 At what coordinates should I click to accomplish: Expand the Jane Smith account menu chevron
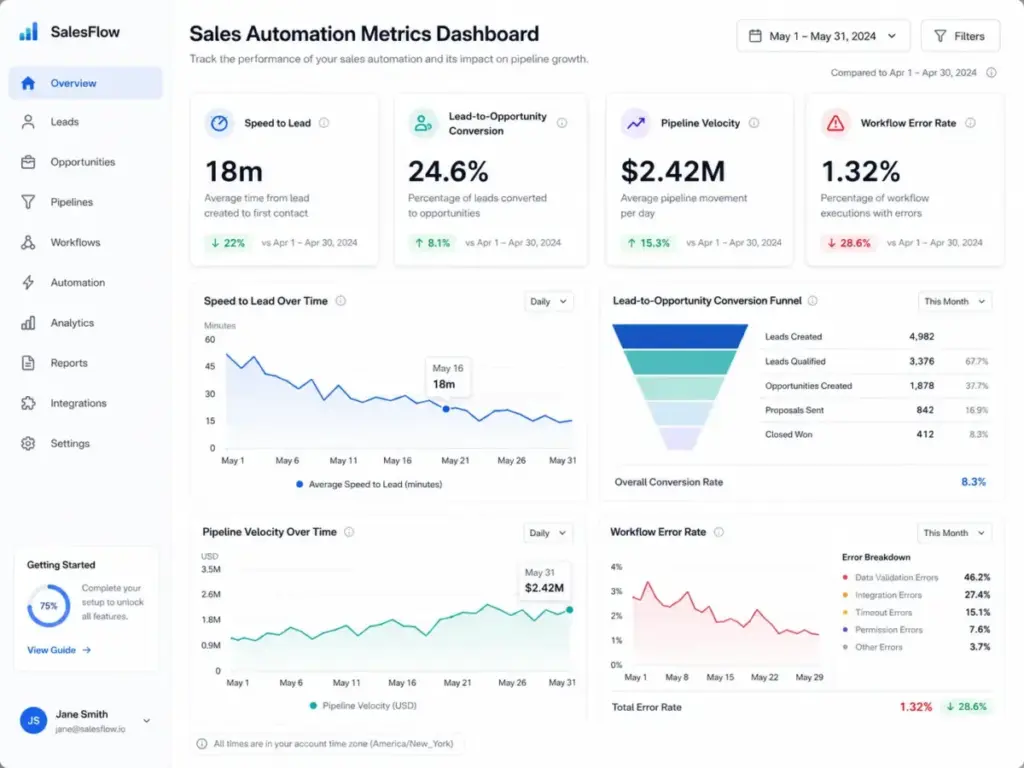(147, 721)
